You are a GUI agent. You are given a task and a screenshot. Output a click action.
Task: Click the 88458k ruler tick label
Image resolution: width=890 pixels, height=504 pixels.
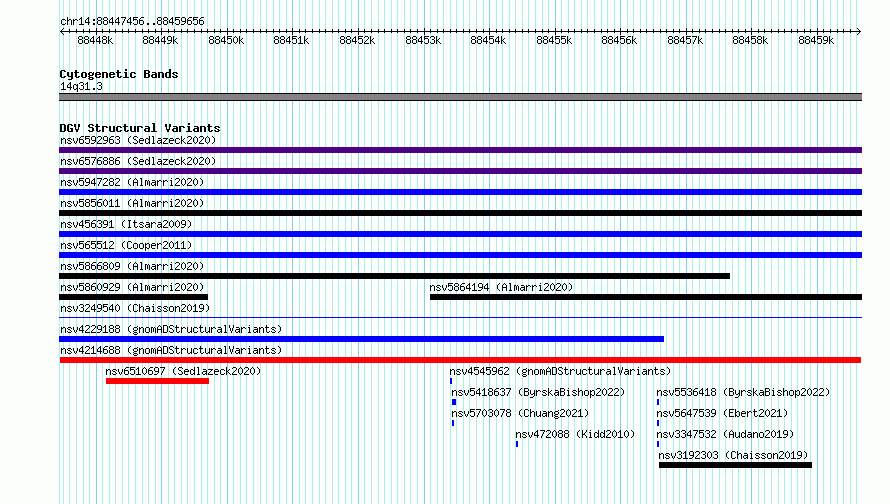pos(750,40)
